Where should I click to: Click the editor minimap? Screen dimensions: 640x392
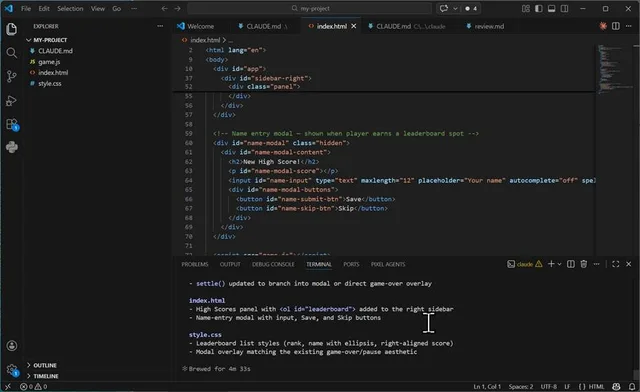616,69
